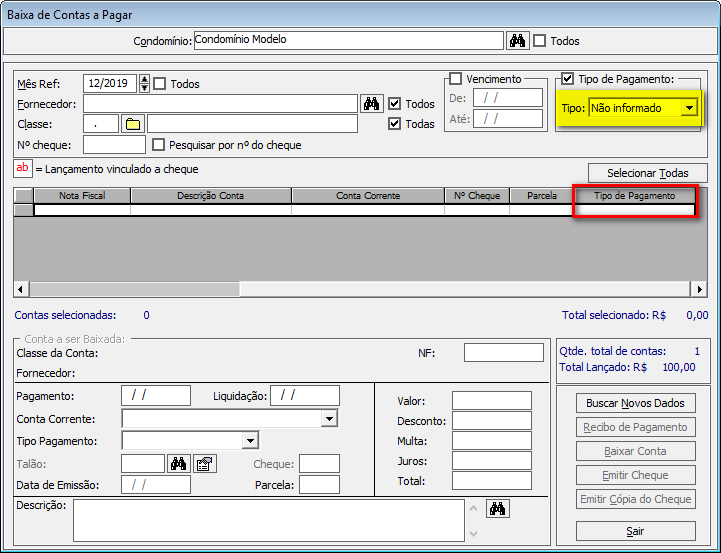Click the Nota Fiscal column header
The height and width of the screenshot is (553, 721).
[x=82, y=196]
